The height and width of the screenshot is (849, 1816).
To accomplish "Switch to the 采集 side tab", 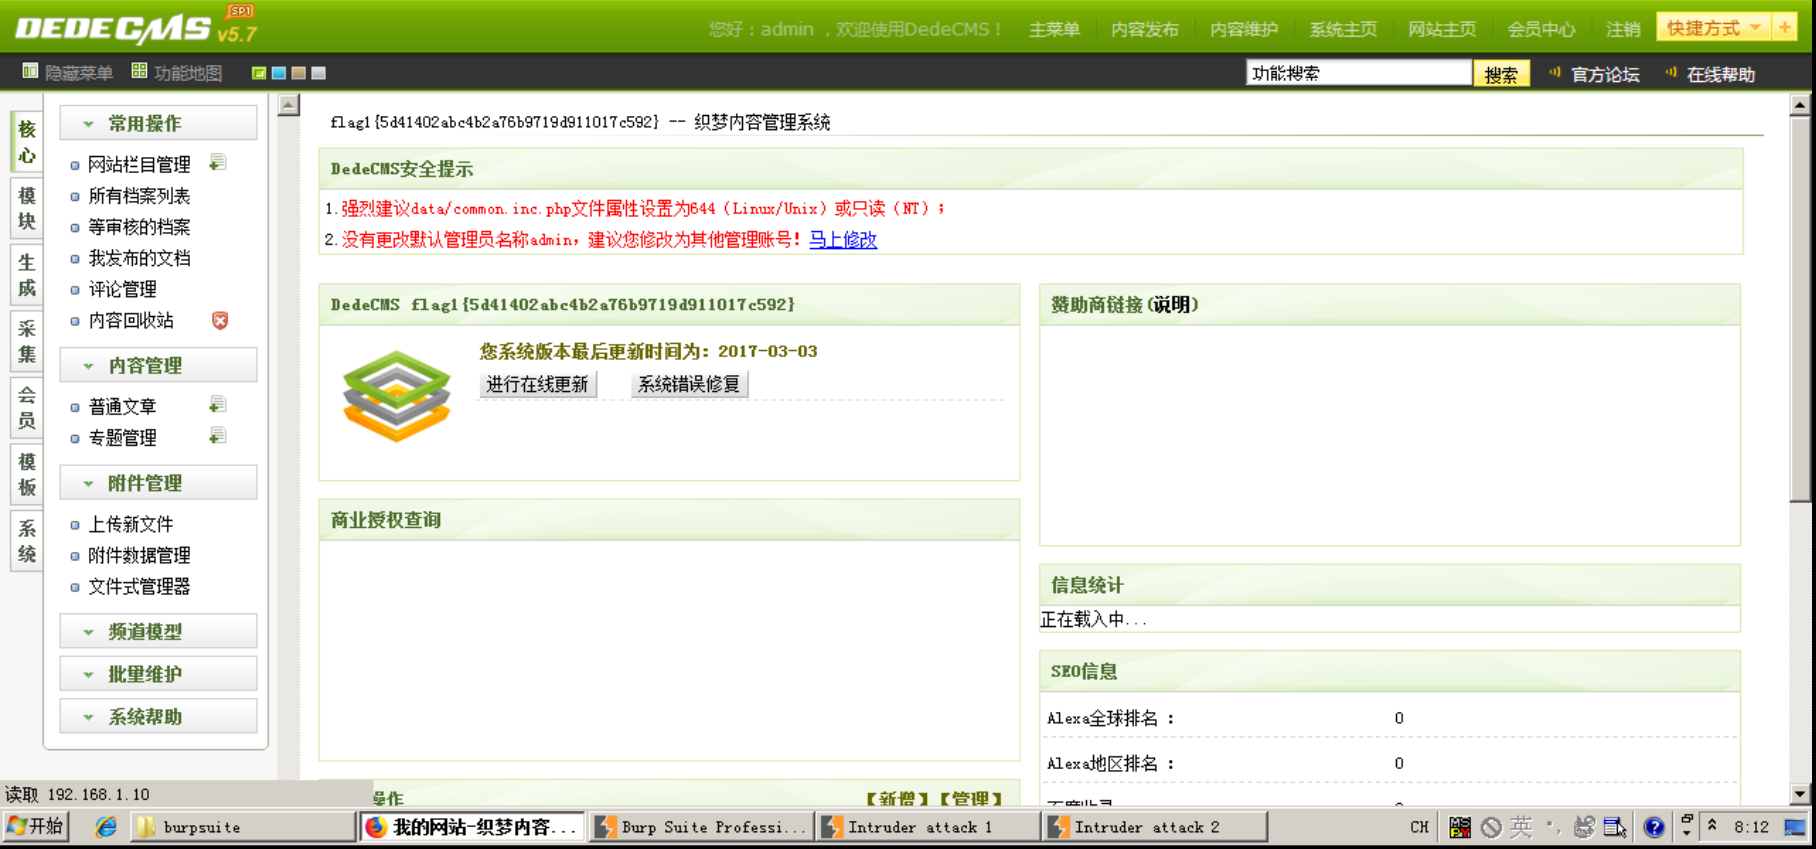I will tap(27, 341).
